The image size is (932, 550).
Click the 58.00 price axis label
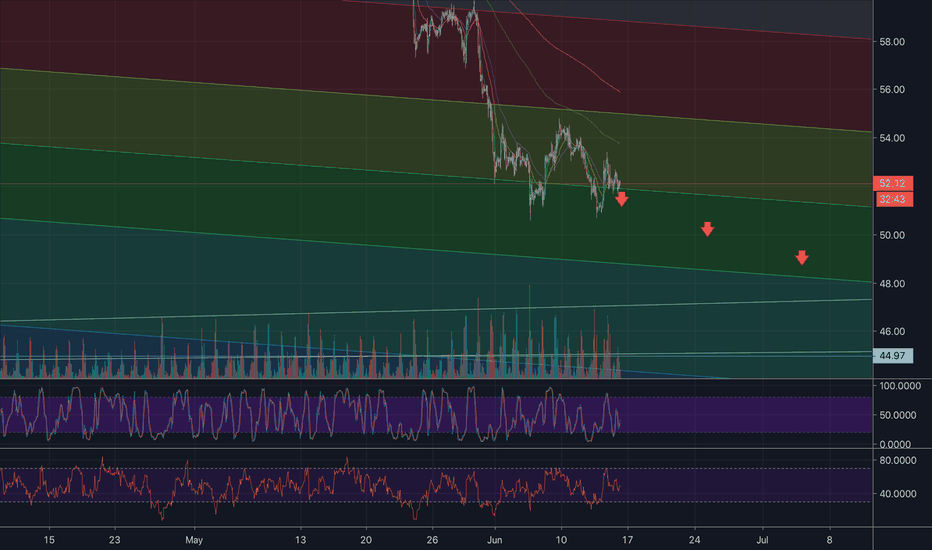click(892, 42)
